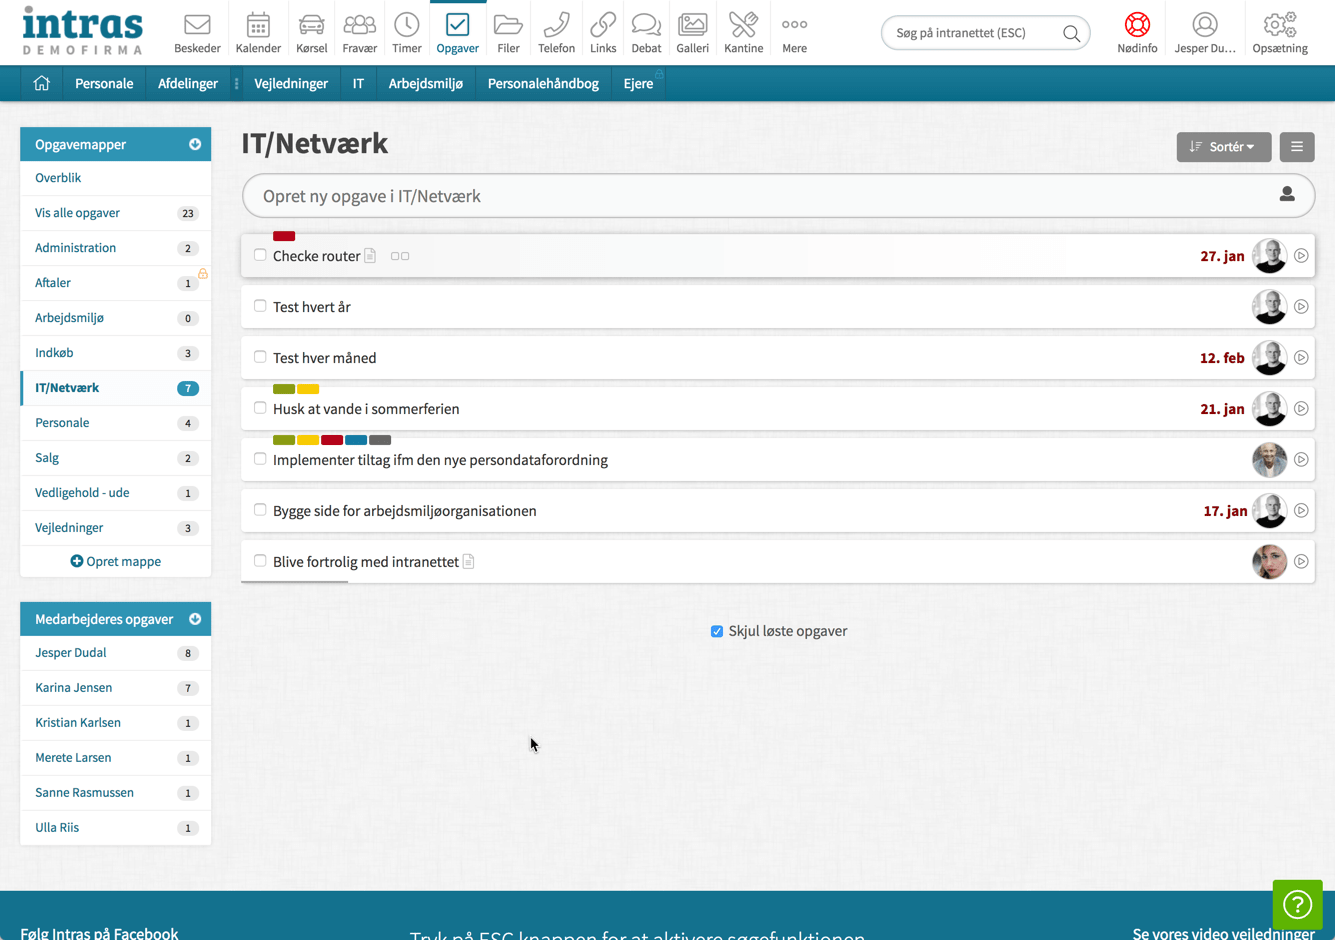
Task: Click play arrow icon on Checke router task
Action: 1301,256
